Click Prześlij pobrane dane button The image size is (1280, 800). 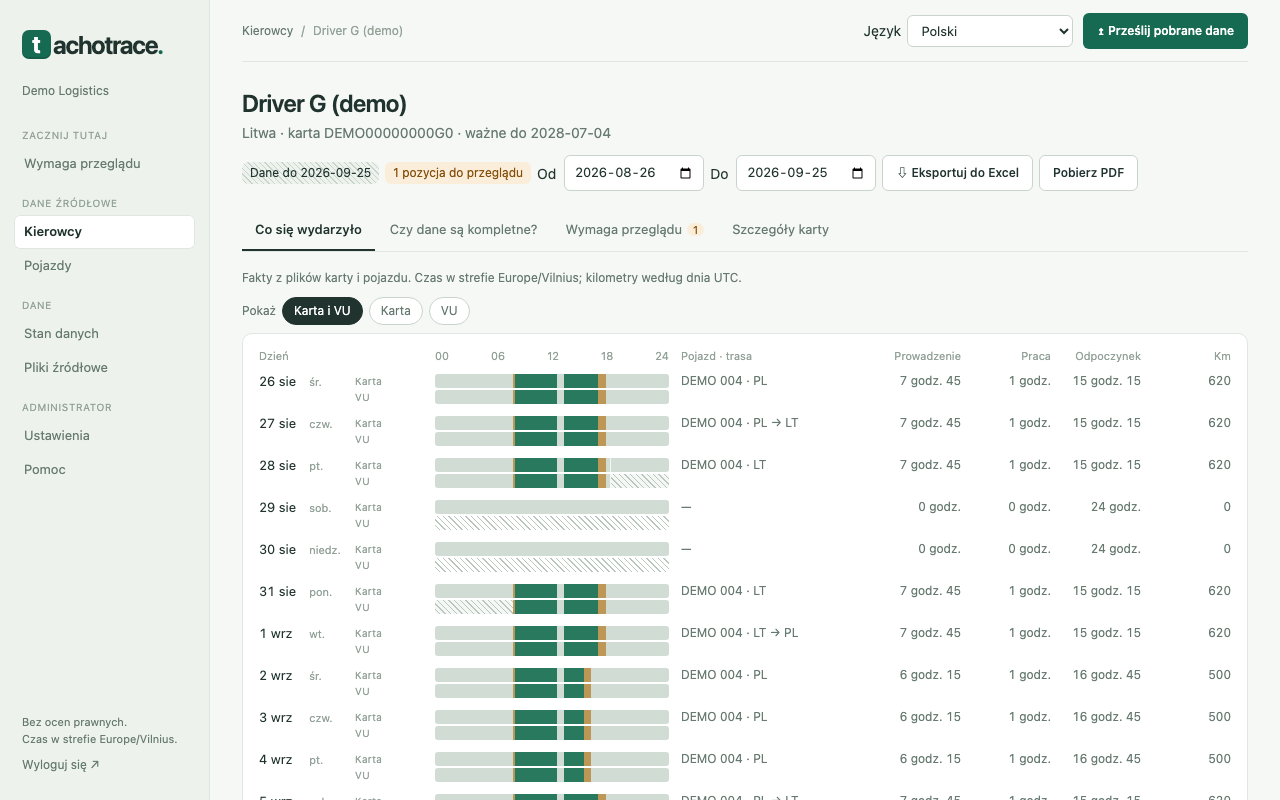tap(1165, 31)
